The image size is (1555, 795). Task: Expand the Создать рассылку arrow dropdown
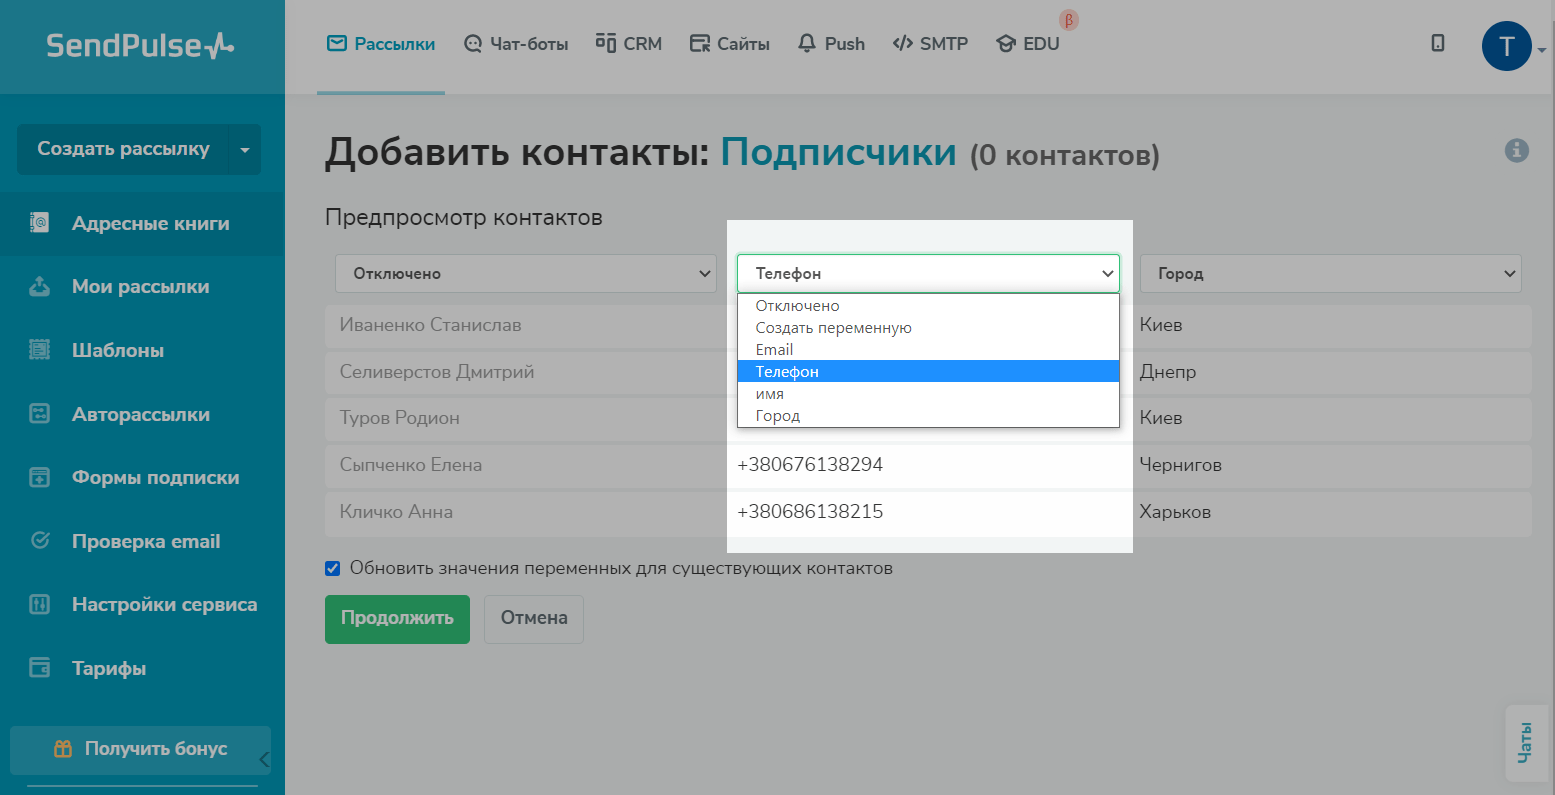[x=245, y=150]
